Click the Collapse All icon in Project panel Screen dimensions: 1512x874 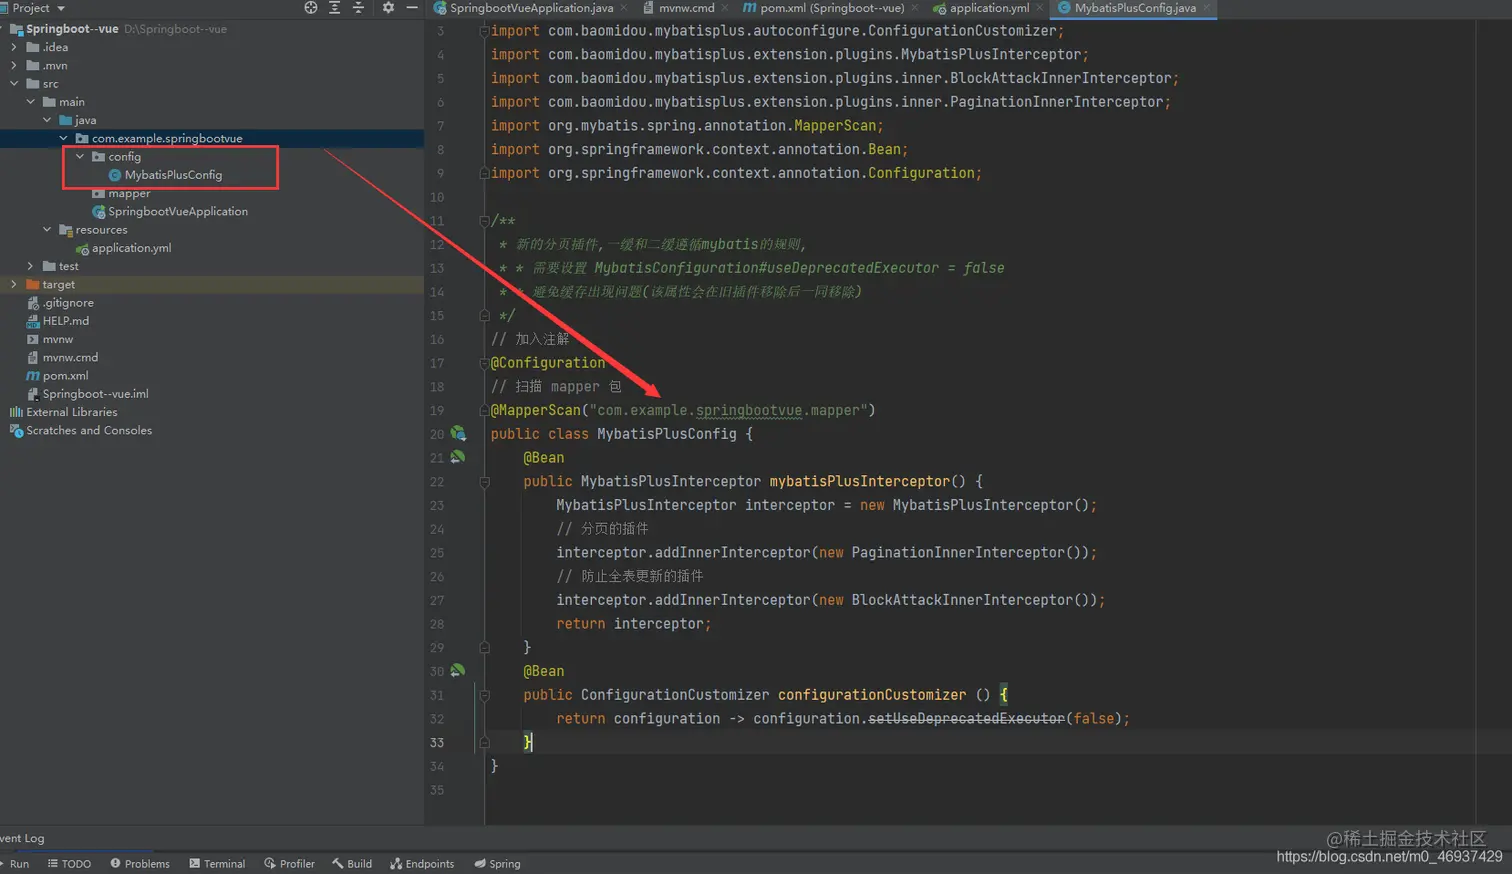click(x=359, y=7)
